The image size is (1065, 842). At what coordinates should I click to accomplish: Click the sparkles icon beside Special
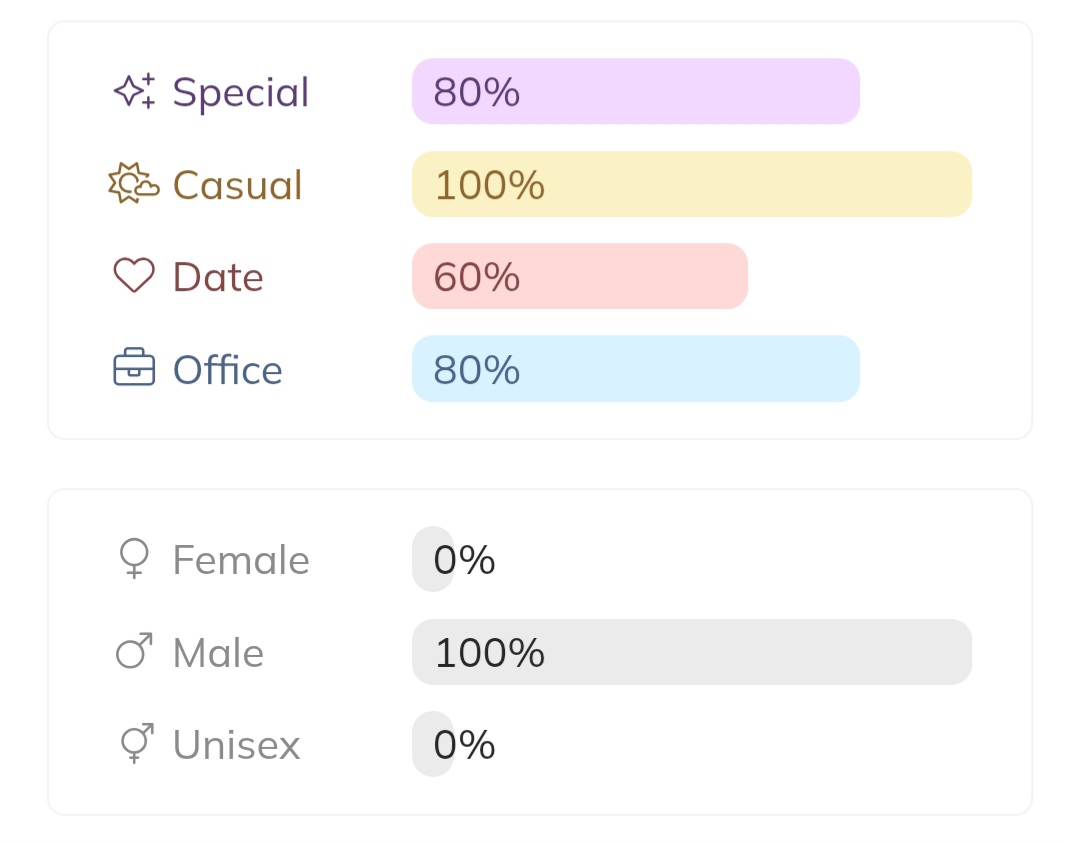134,91
